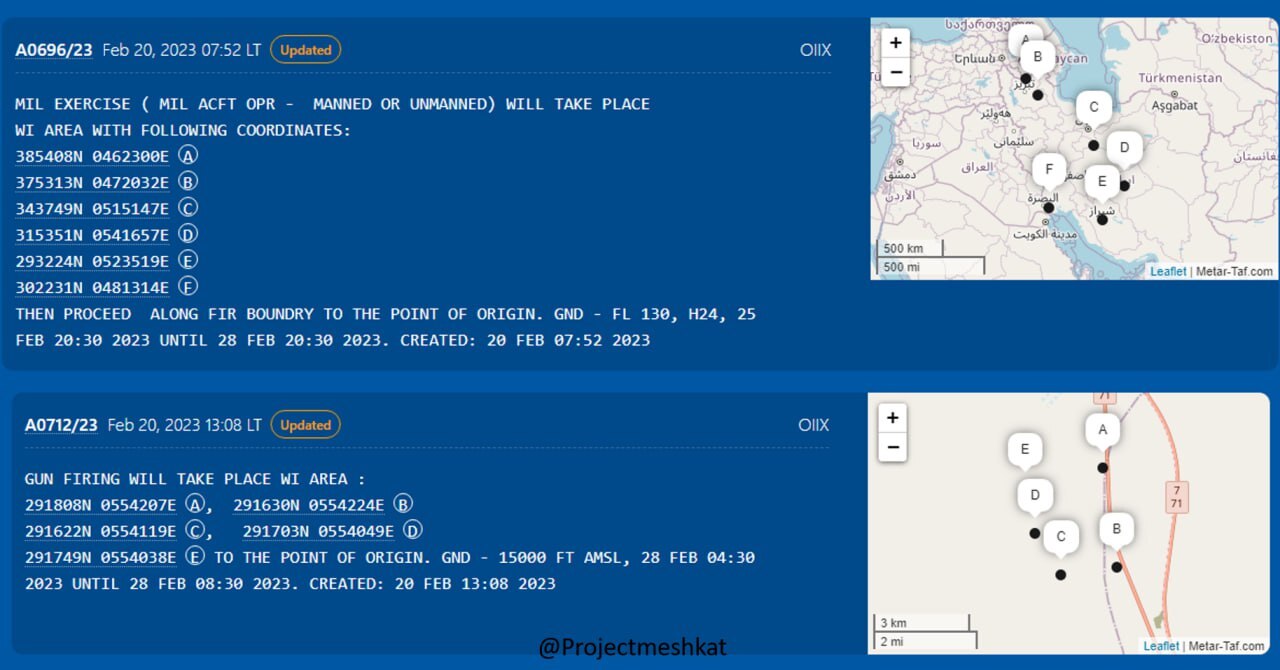This screenshot has width=1280, height=670.
Task: Click OIIX label on the A0712/23 card
Action: click(x=813, y=425)
